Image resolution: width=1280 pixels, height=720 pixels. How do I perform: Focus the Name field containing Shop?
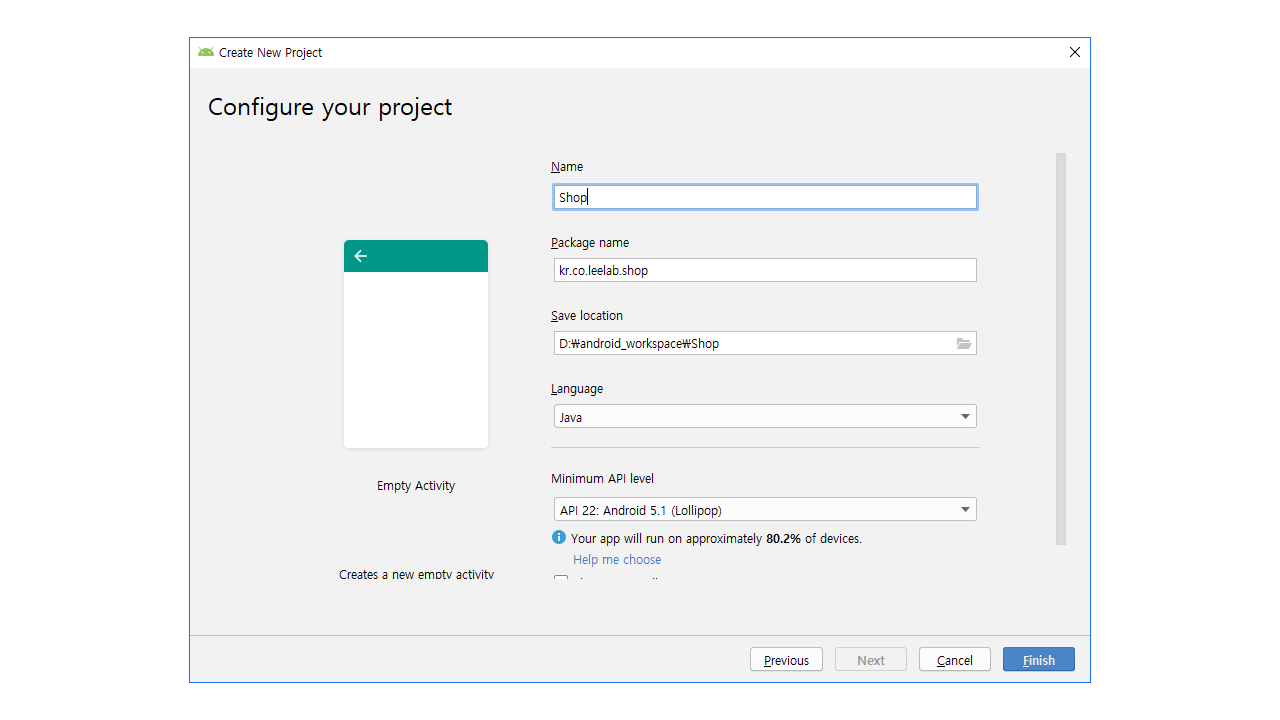pyautogui.click(x=765, y=198)
